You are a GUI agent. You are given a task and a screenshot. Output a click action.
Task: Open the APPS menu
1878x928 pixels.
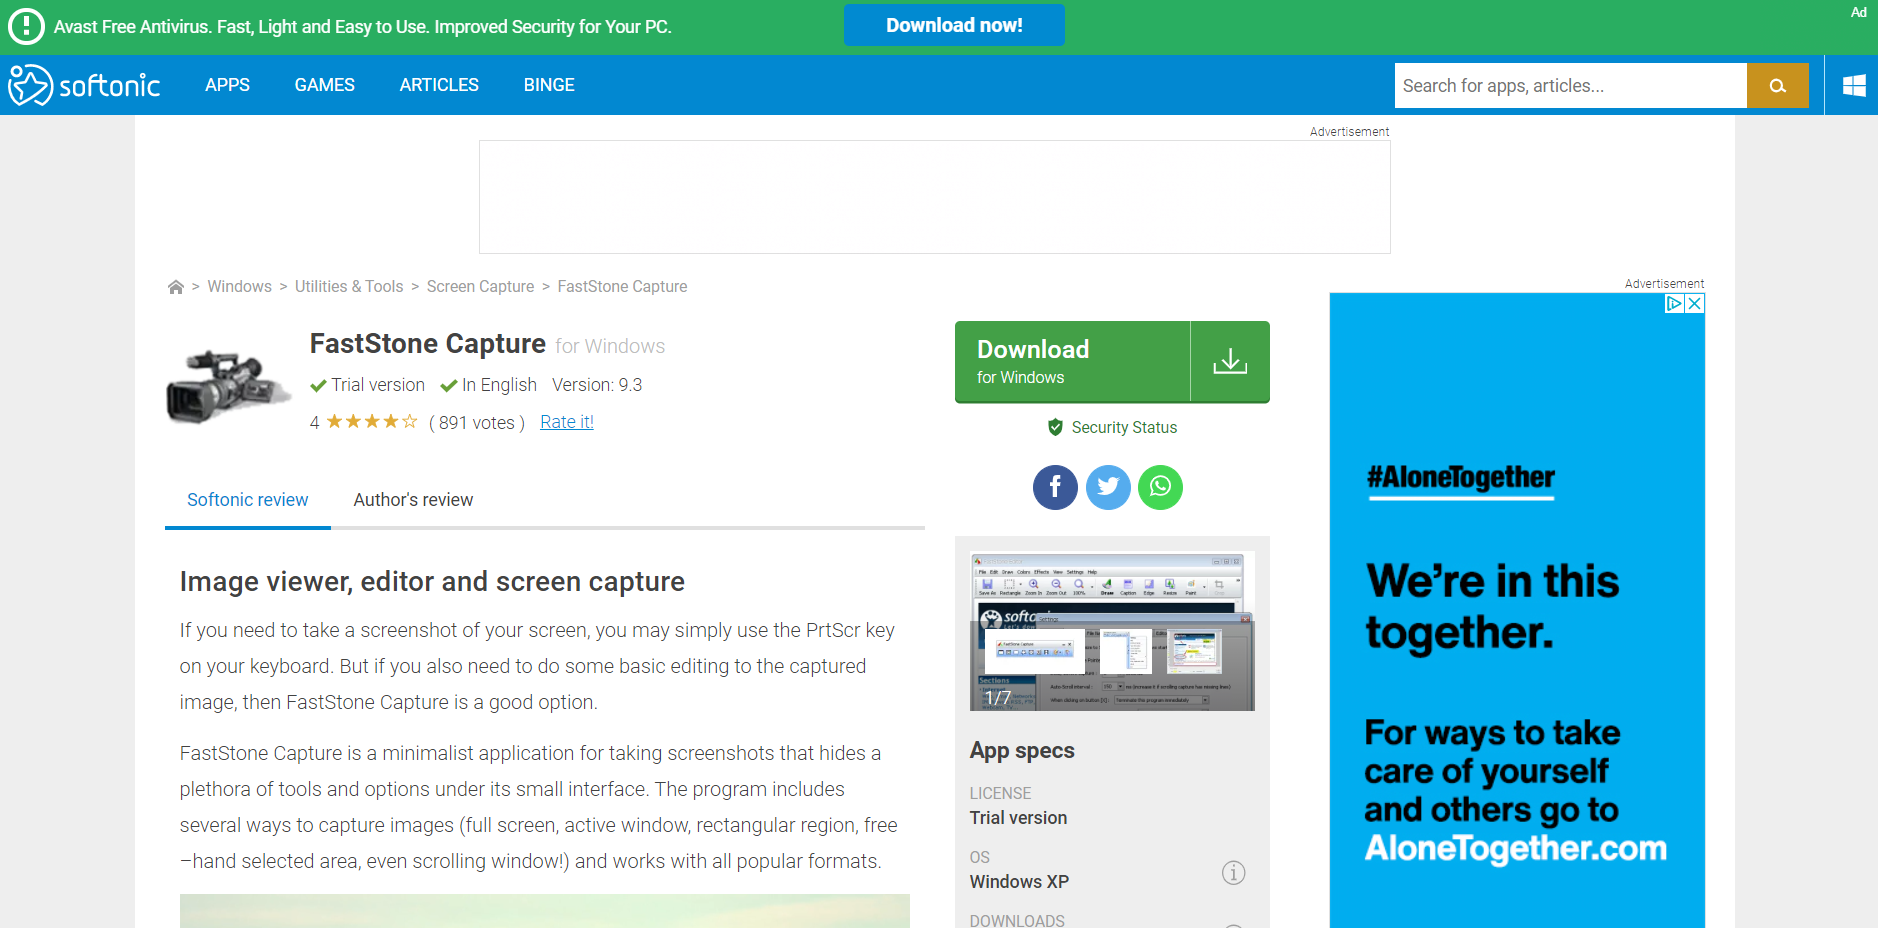(227, 85)
